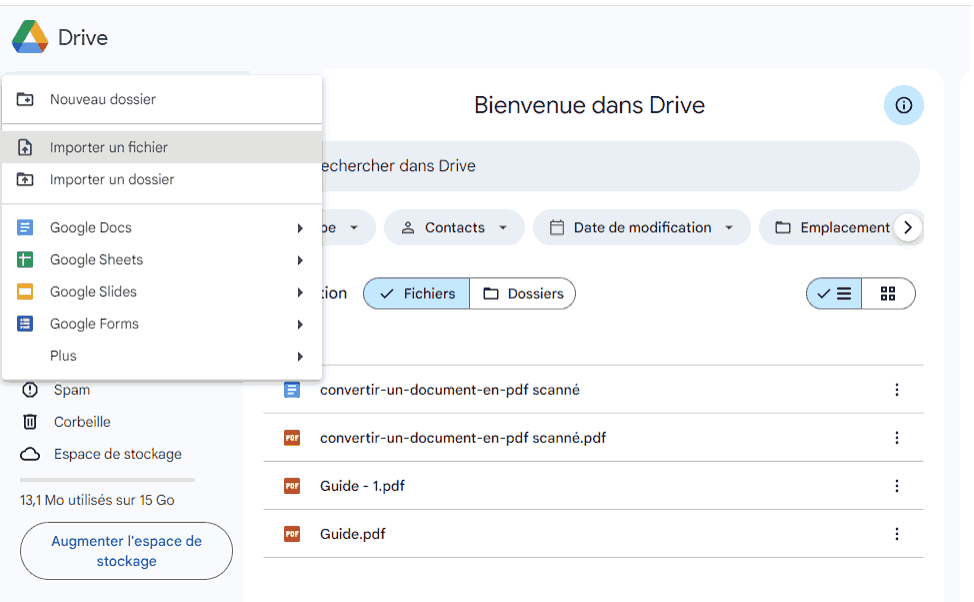Expand the Google Sheets submenu arrow
Viewport: 974px width, 602px height.
[300, 260]
